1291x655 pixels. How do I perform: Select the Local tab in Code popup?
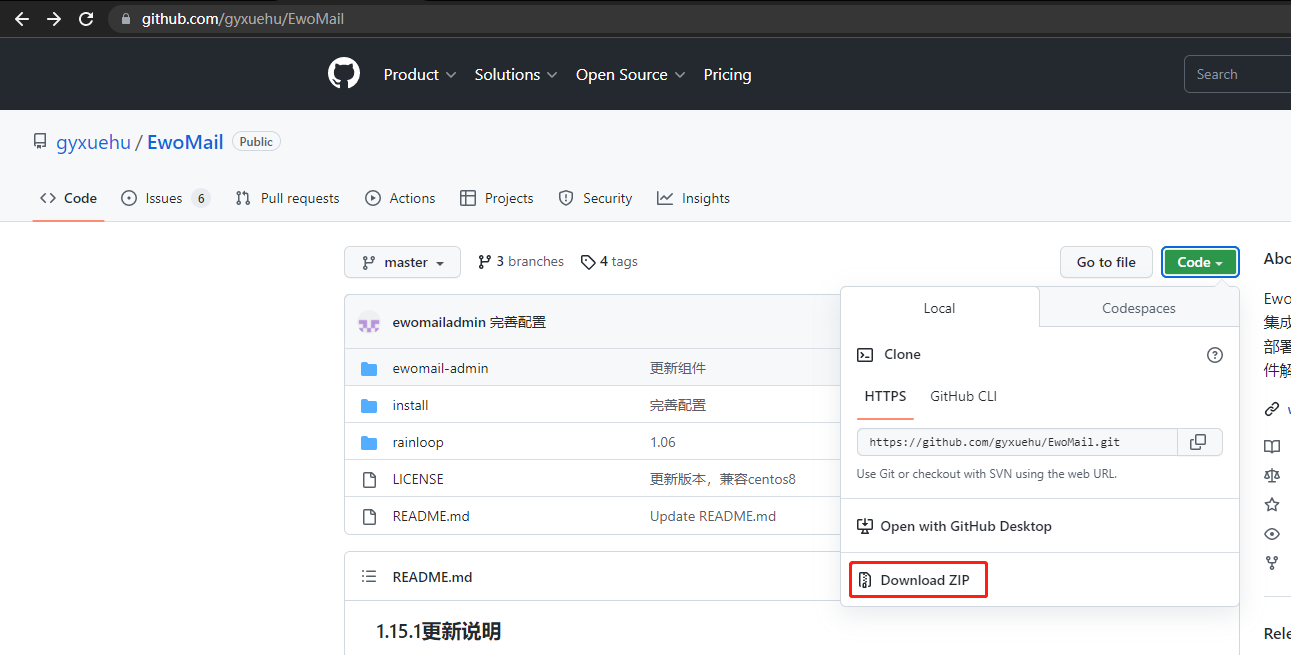(940, 308)
